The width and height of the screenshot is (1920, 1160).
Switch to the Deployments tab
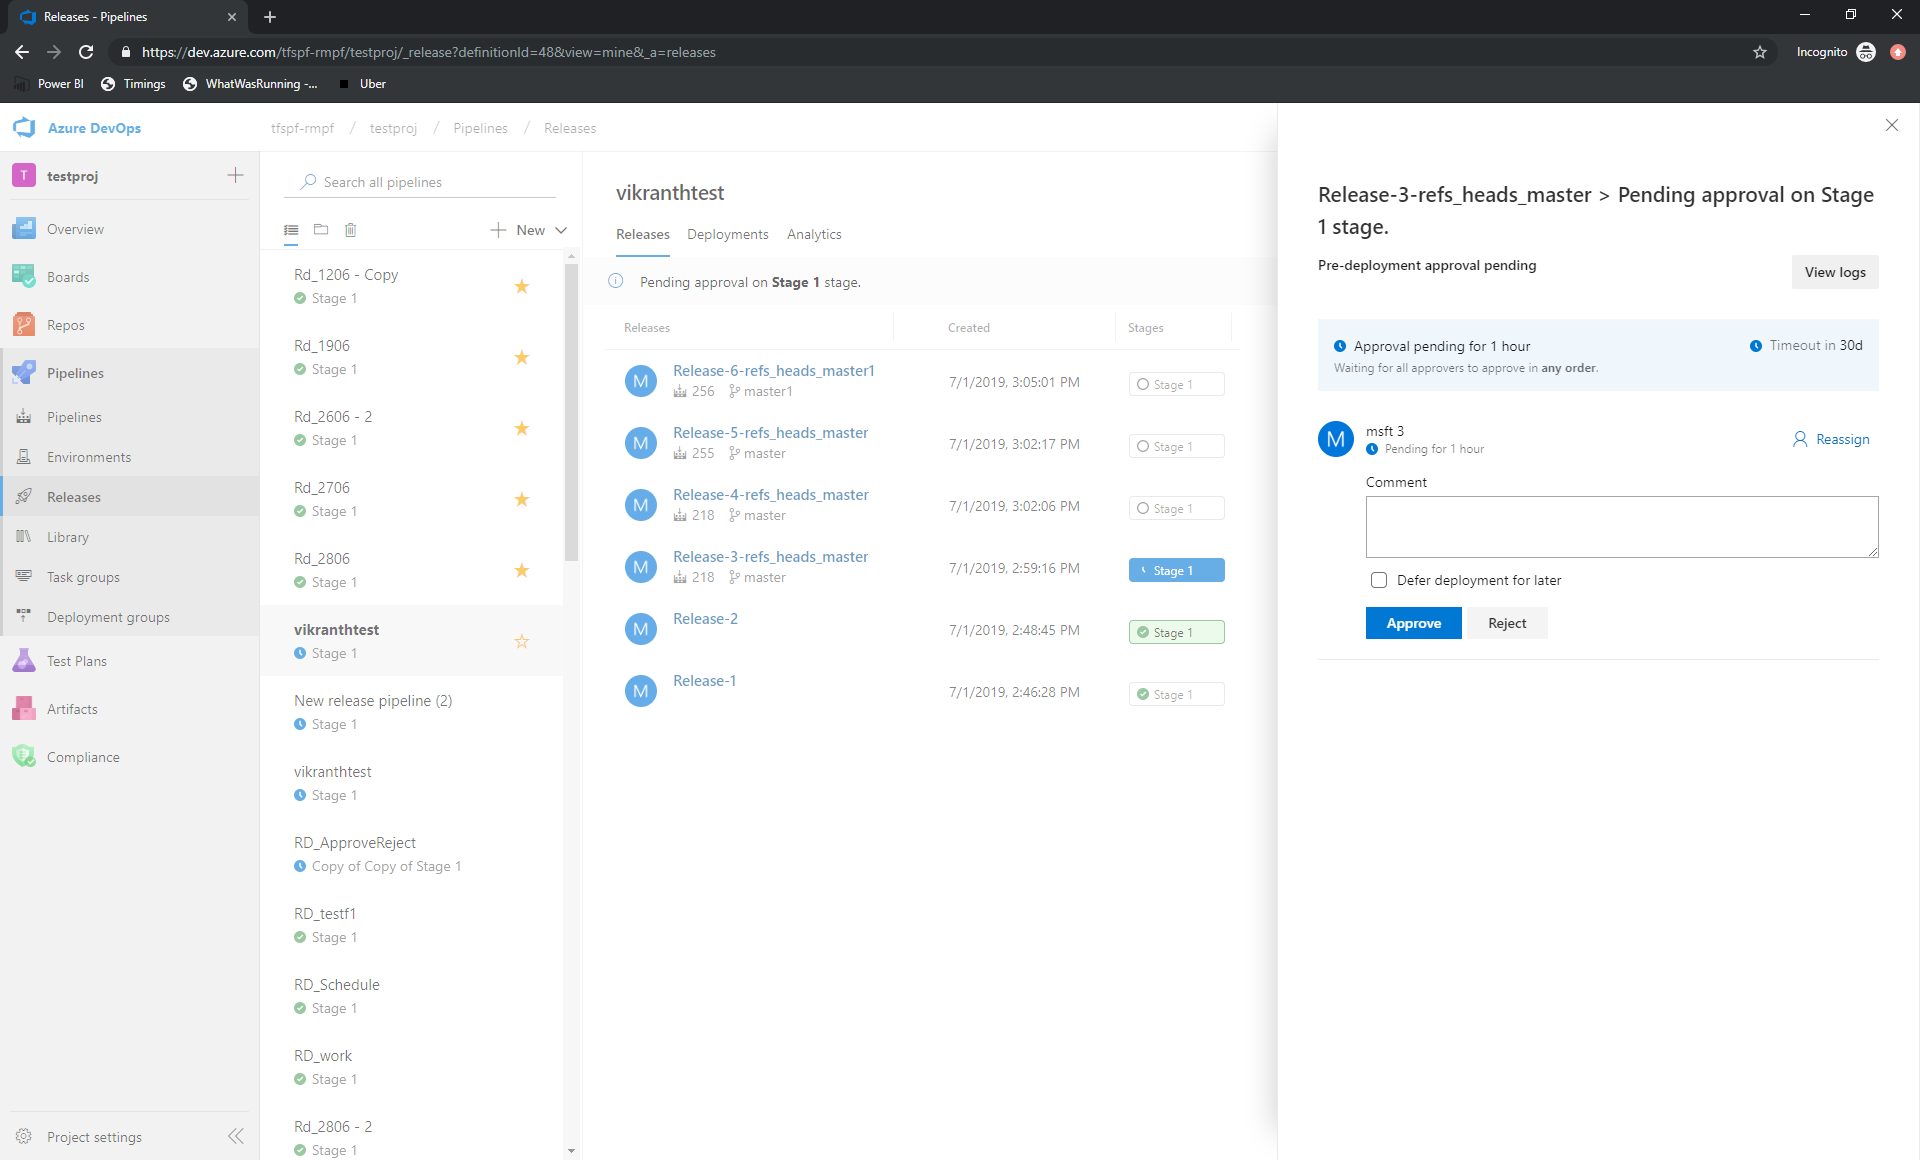(728, 234)
